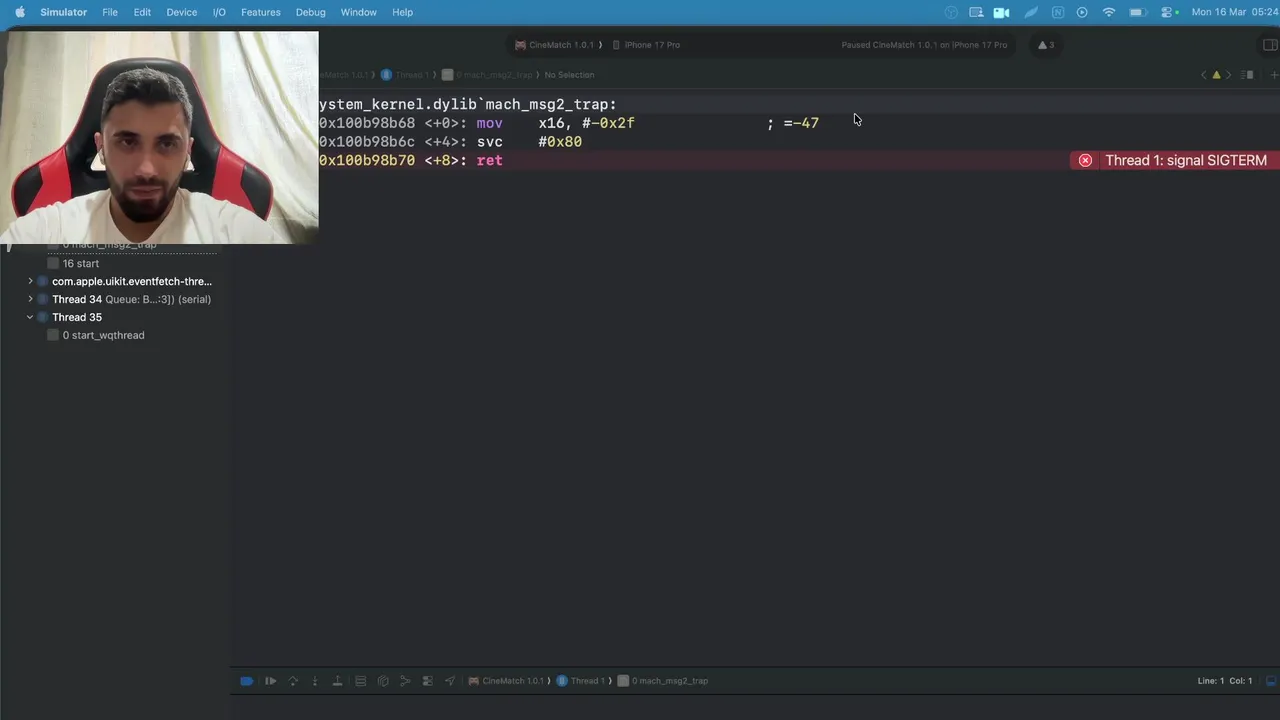Click the Step Out debug button
Screen dimensions: 1280x720
[337, 681]
